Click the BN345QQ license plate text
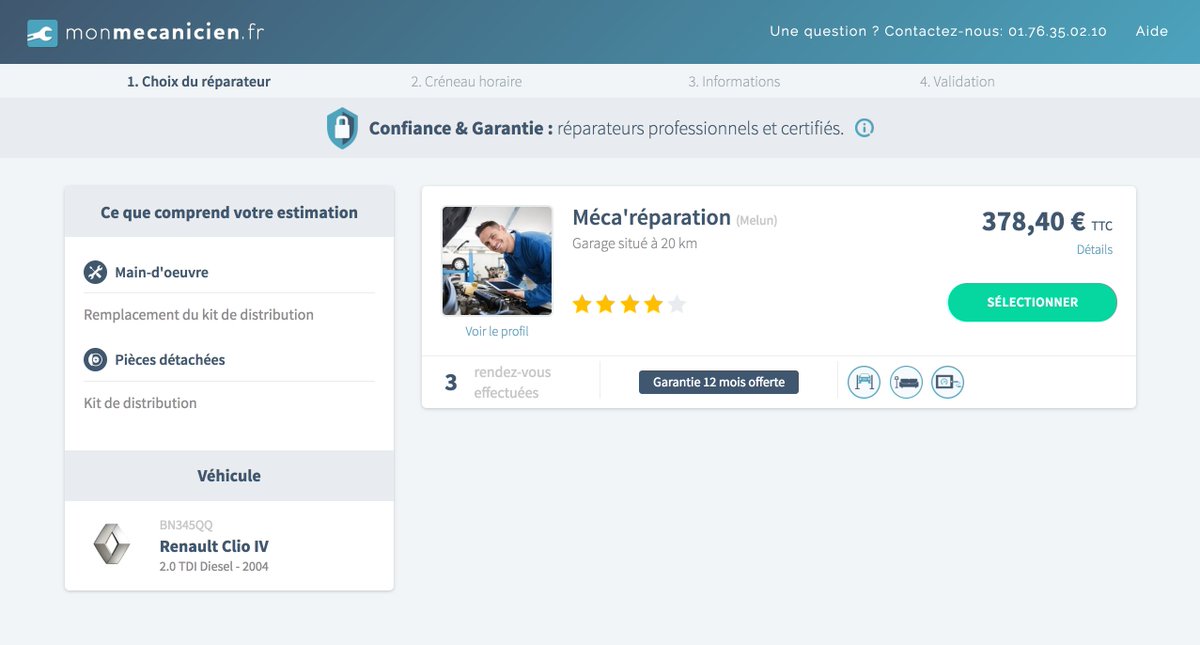Screen dimensions: 1200x645 (186, 525)
